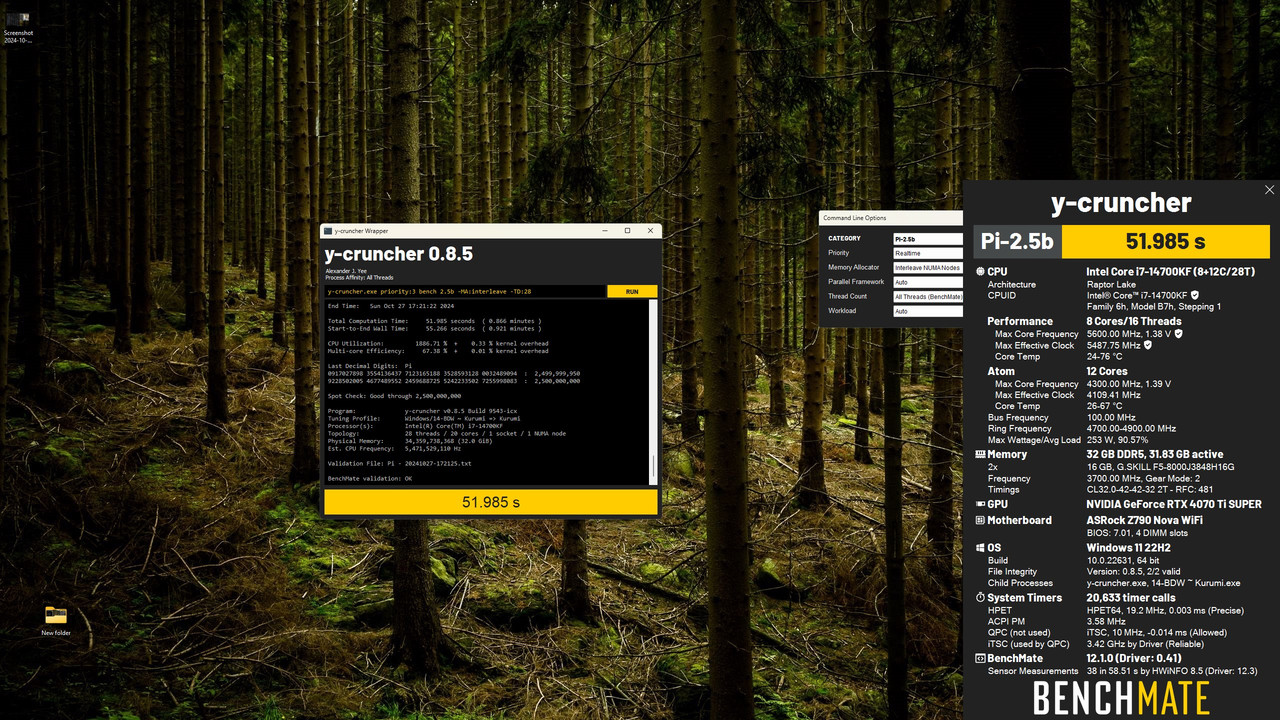Click the '12 Cores' Atom text
The width and height of the screenshot is (1280, 720).
pyautogui.click(x=1108, y=371)
